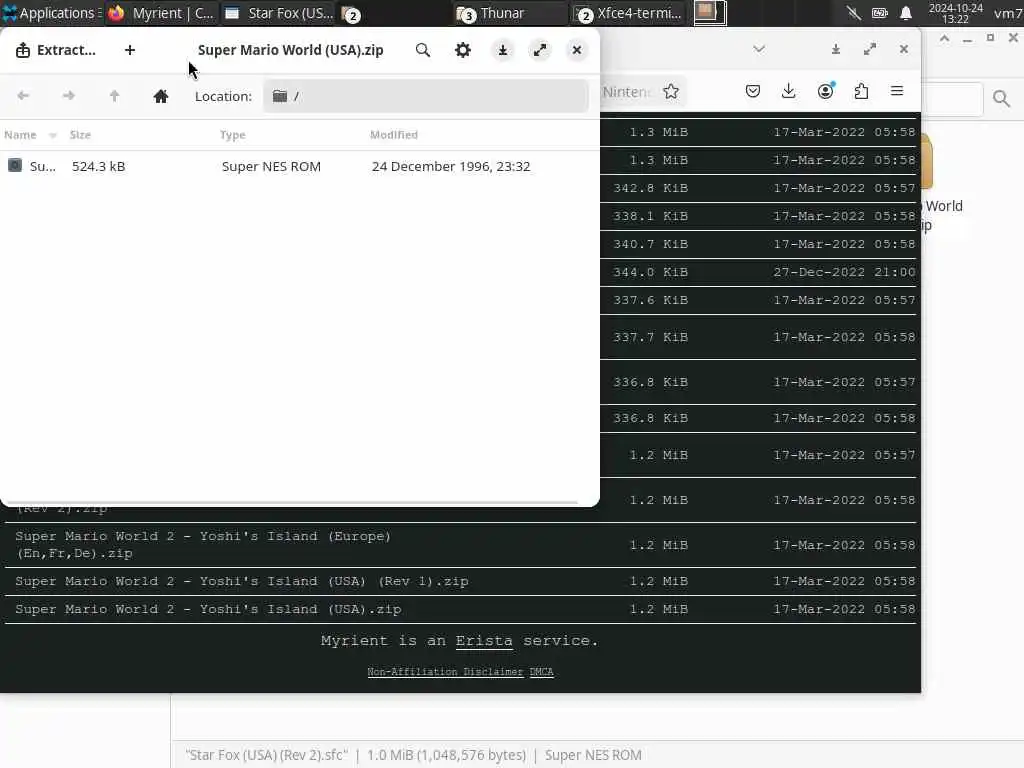Click the date and time clock in panel

coord(955,13)
